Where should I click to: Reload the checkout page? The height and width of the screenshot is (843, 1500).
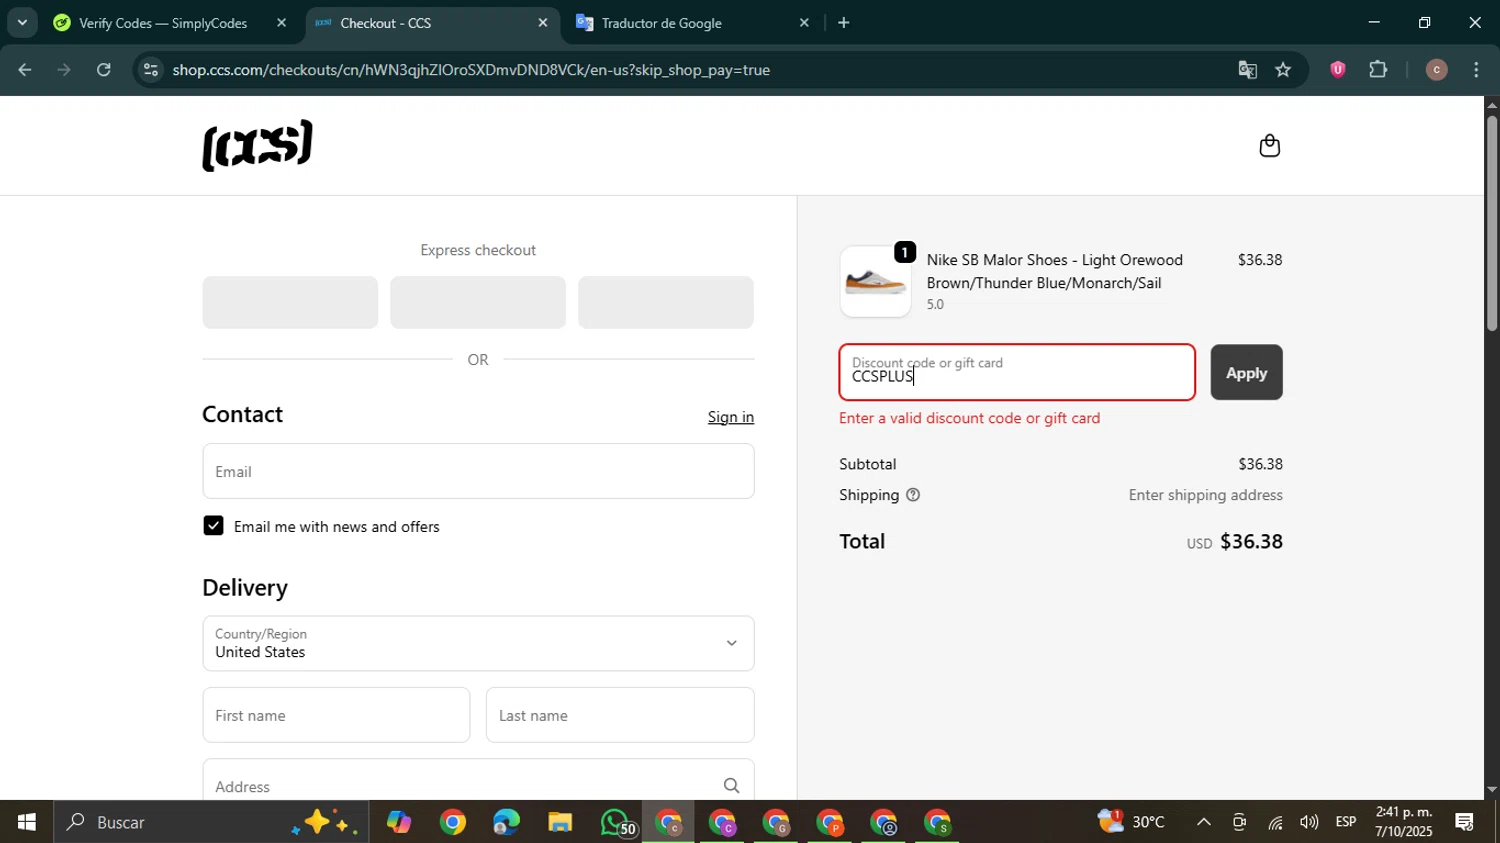coord(104,70)
